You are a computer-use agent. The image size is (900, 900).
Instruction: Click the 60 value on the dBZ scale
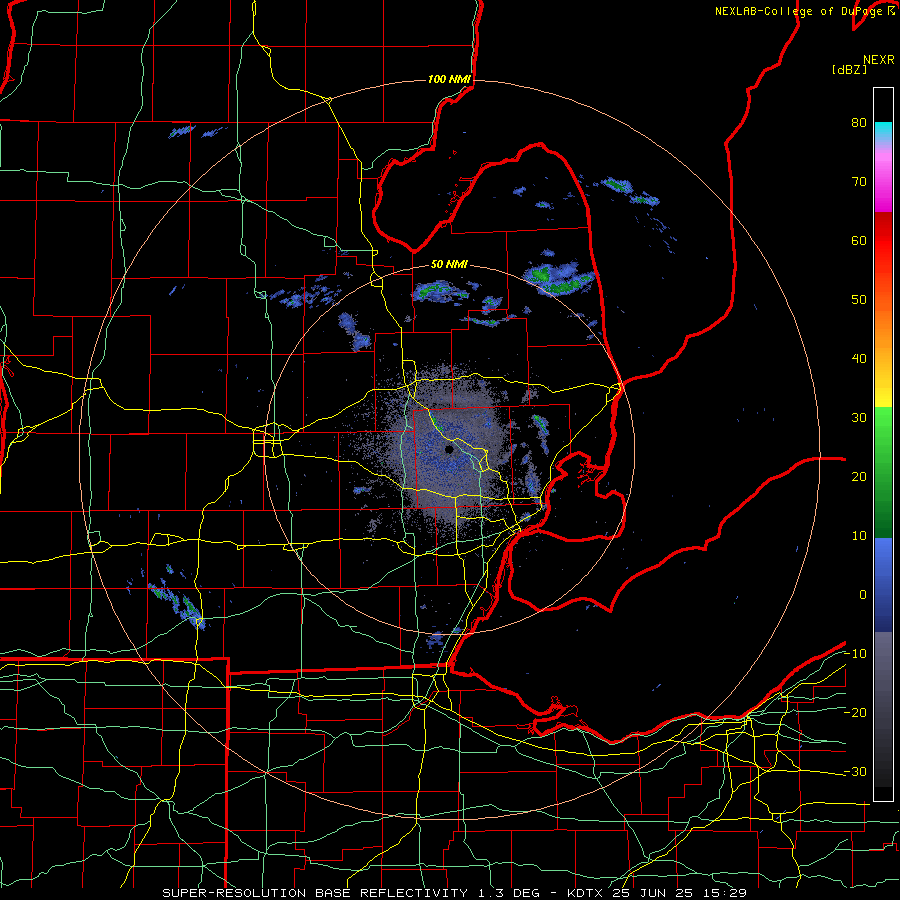(859, 240)
